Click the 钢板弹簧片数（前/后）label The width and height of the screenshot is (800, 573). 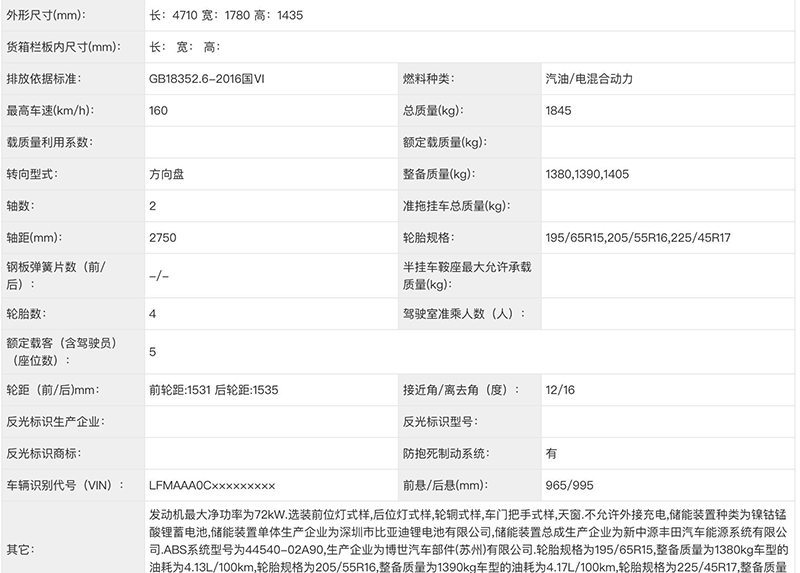click(x=56, y=276)
